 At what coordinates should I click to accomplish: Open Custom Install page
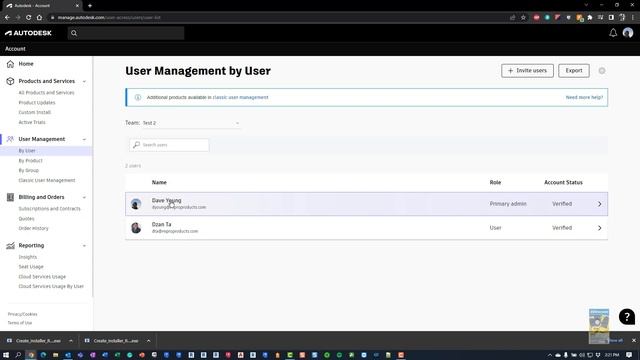pos(35,113)
